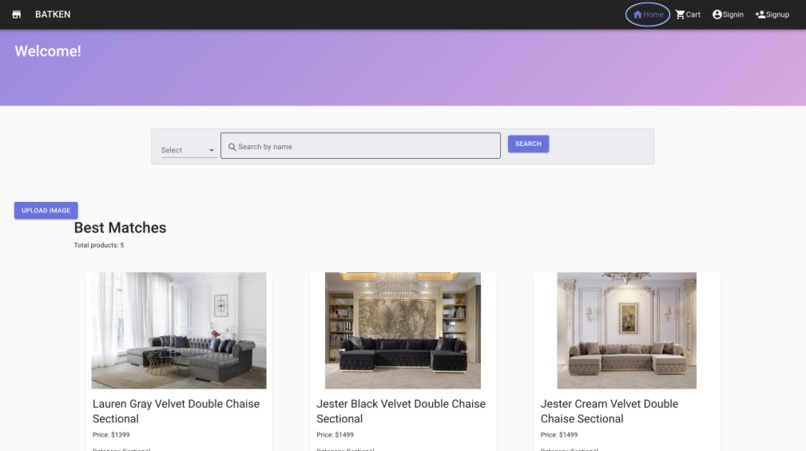This screenshot has height=451, width=806.
Task: Select the Jester Black Velvet Double Chaise Sectional title
Action: click(401, 411)
